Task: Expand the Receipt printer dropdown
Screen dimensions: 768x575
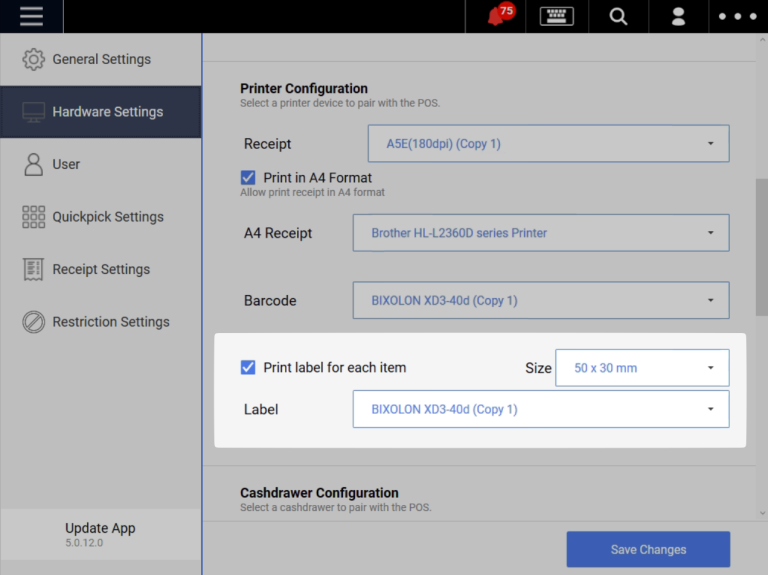Action: coord(548,143)
